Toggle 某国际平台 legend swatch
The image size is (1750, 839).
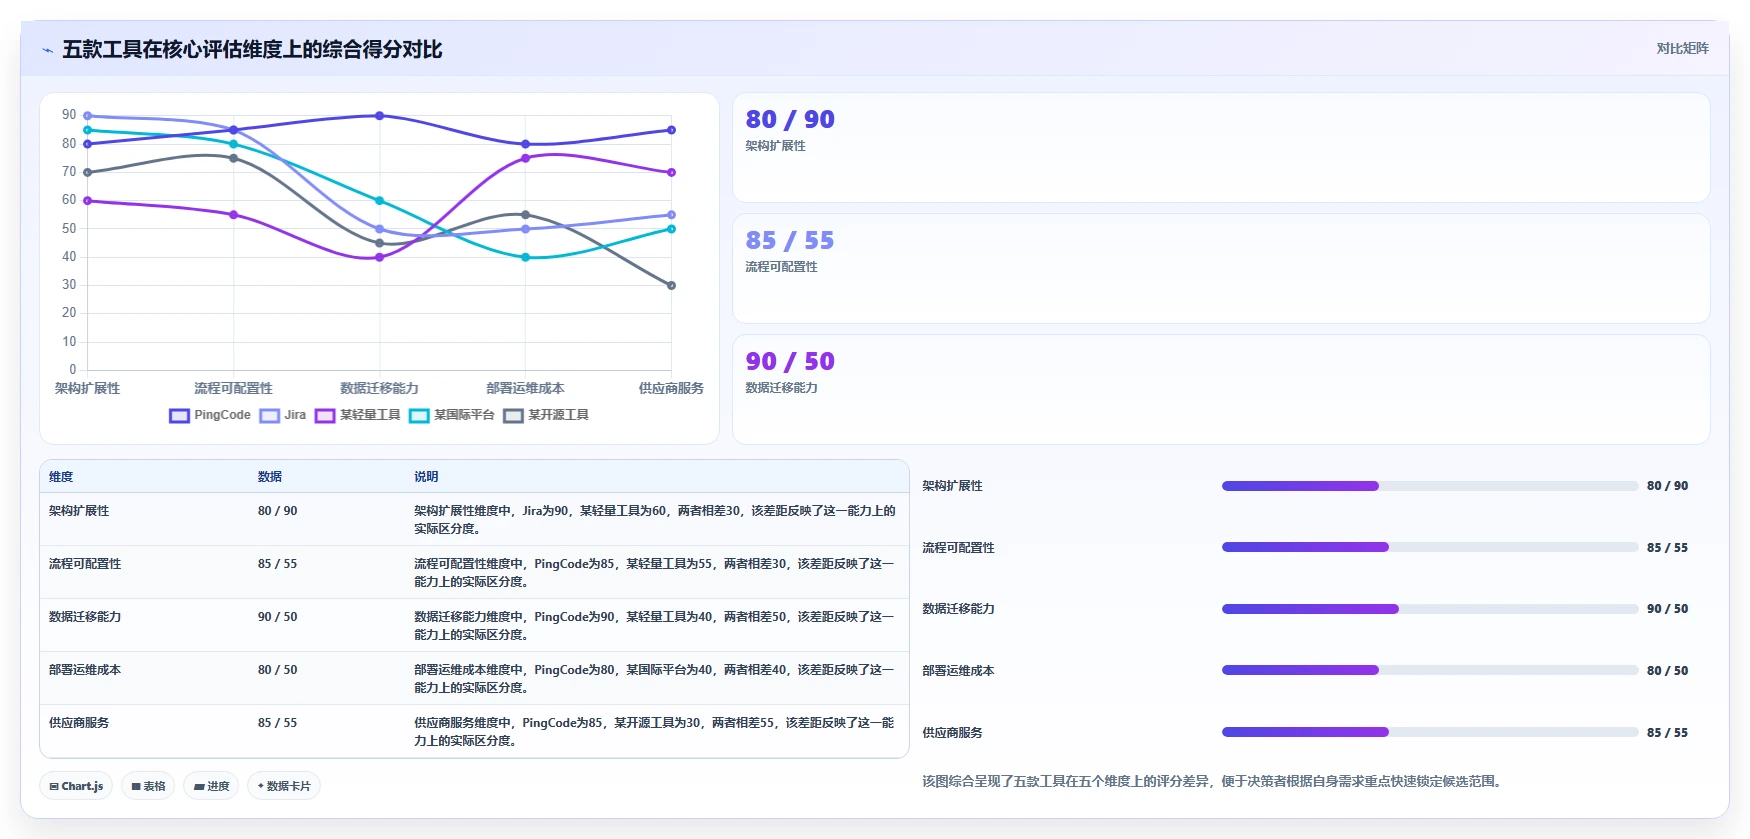pyautogui.click(x=419, y=416)
